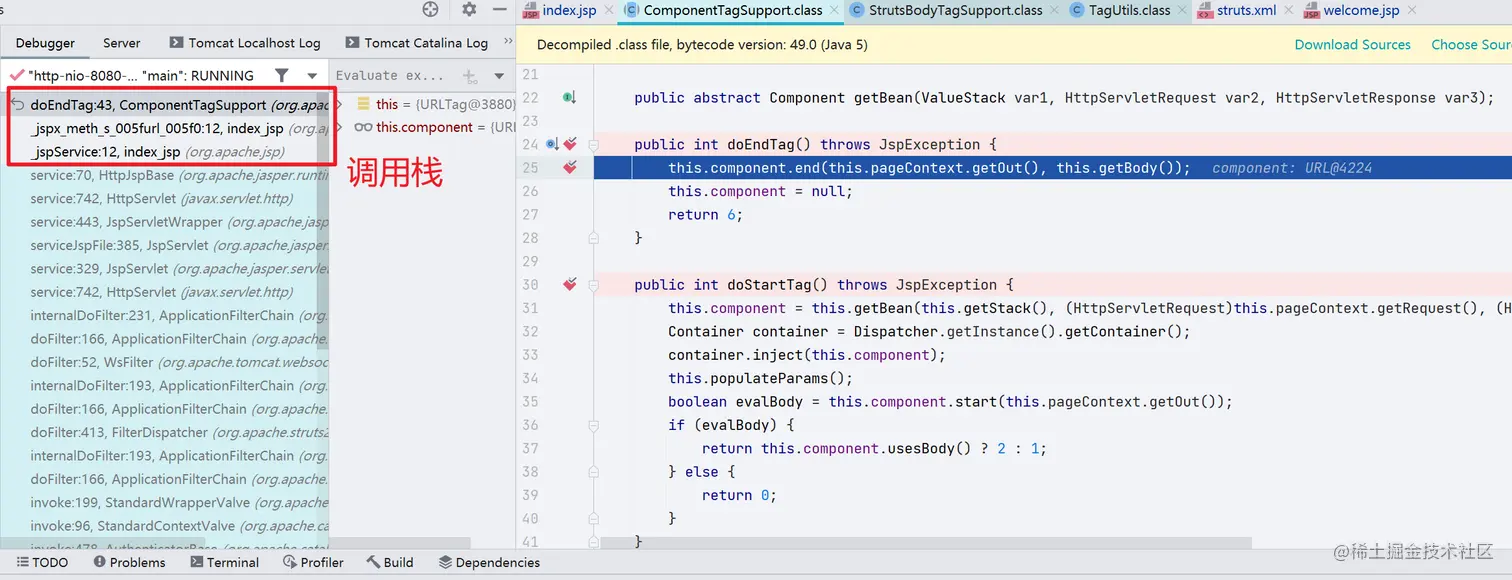Select frame serviceJspFile:385, JspServlet
This screenshot has width=1512, height=580.
pyautogui.click(x=164, y=245)
